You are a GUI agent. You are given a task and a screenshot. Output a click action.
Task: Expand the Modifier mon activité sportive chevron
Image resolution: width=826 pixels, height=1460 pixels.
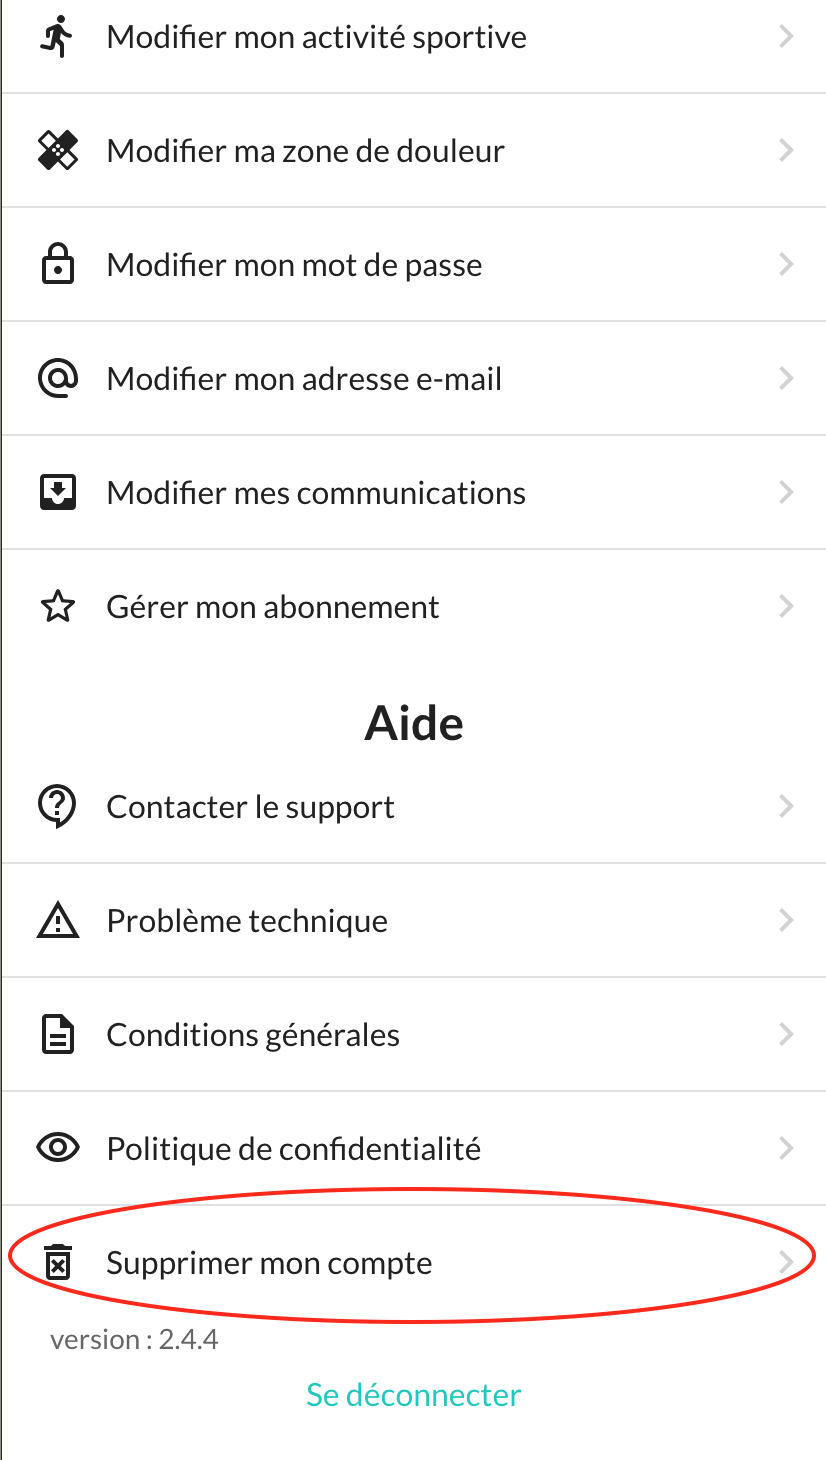coord(786,37)
